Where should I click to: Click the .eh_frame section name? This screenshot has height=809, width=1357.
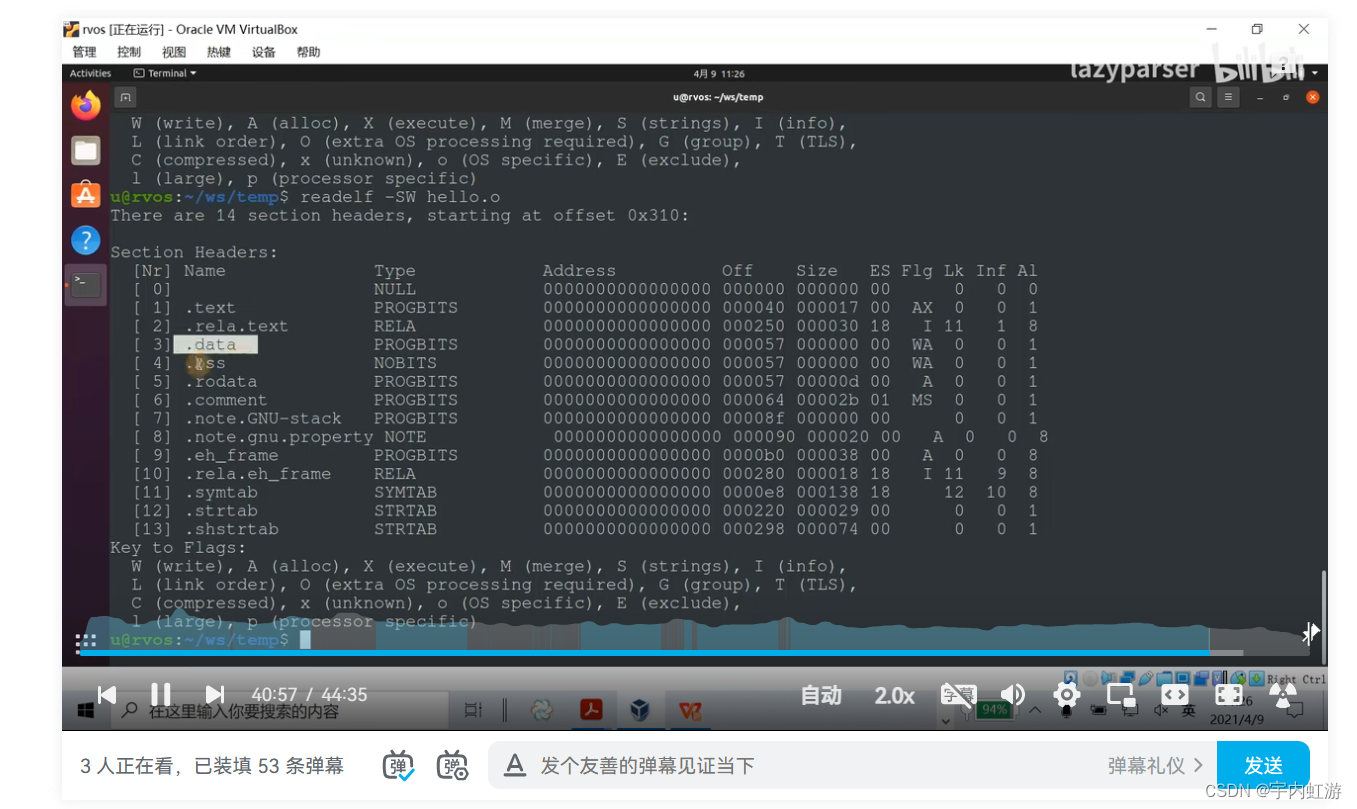(232, 455)
